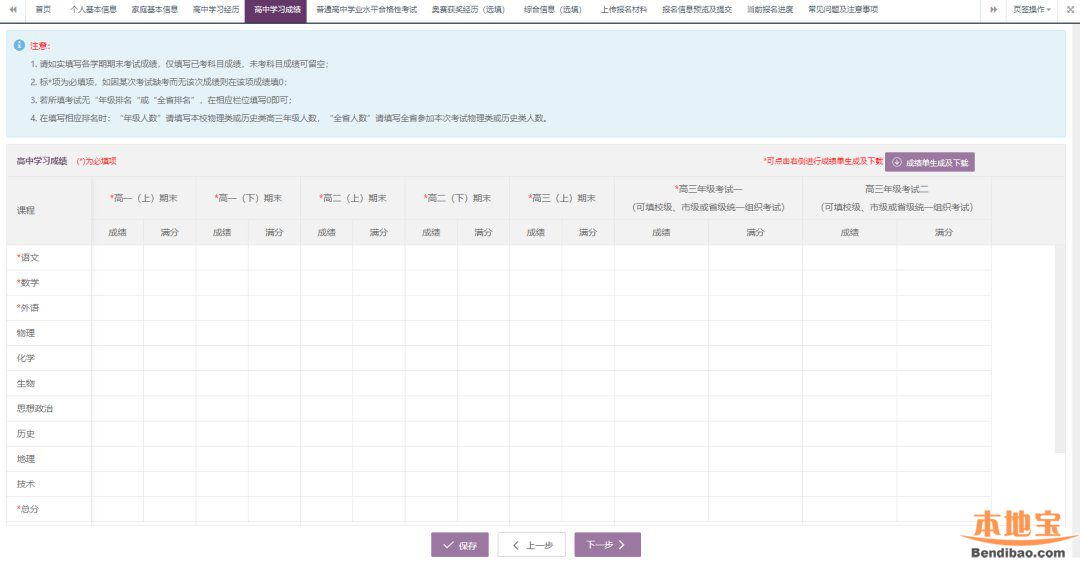The width and height of the screenshot is (1080, 564).
Task: Click 数学 full-mark field for 高一（上）期末
Action: [x=170, y=283]
